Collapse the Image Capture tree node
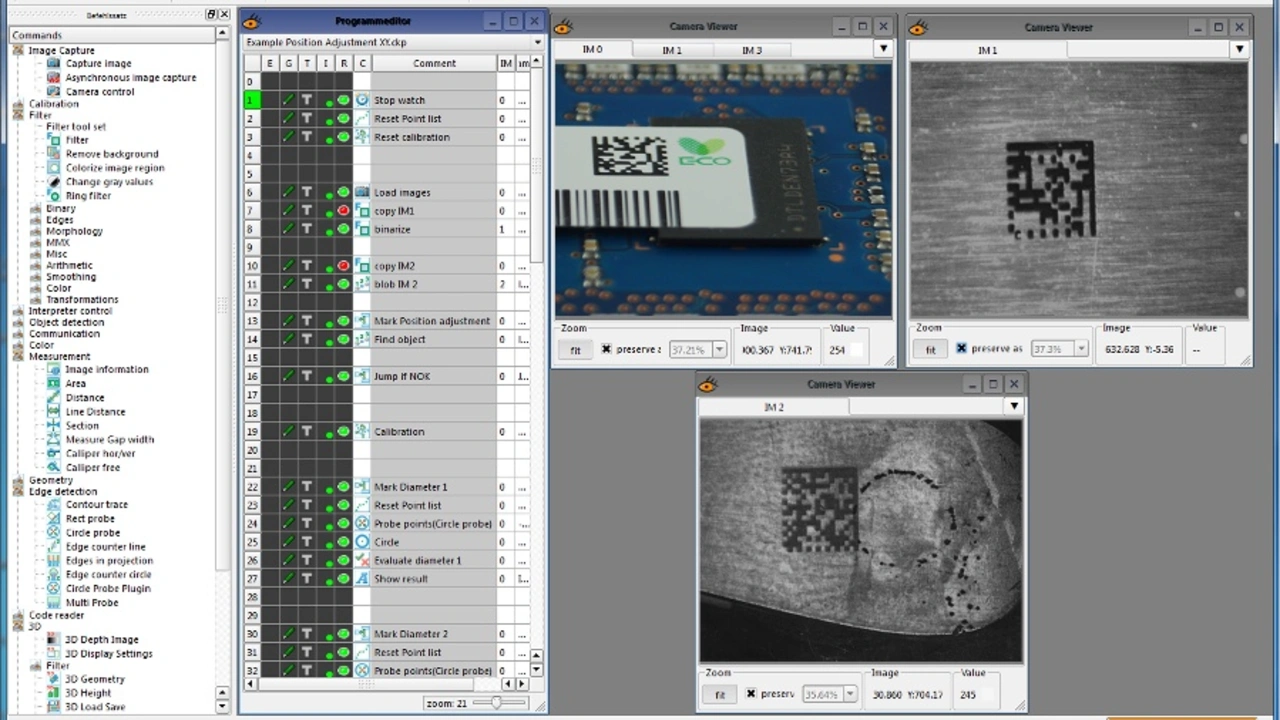 pyautogui.click(x=18, y=50)
